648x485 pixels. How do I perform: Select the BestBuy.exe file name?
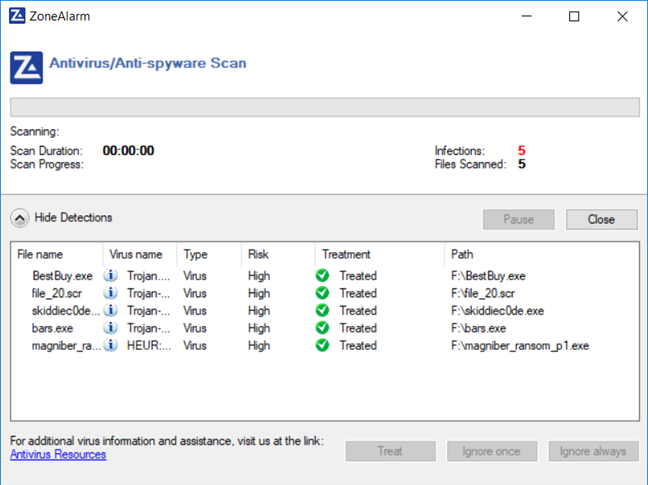pyautogui.click(x=62, y=276)
